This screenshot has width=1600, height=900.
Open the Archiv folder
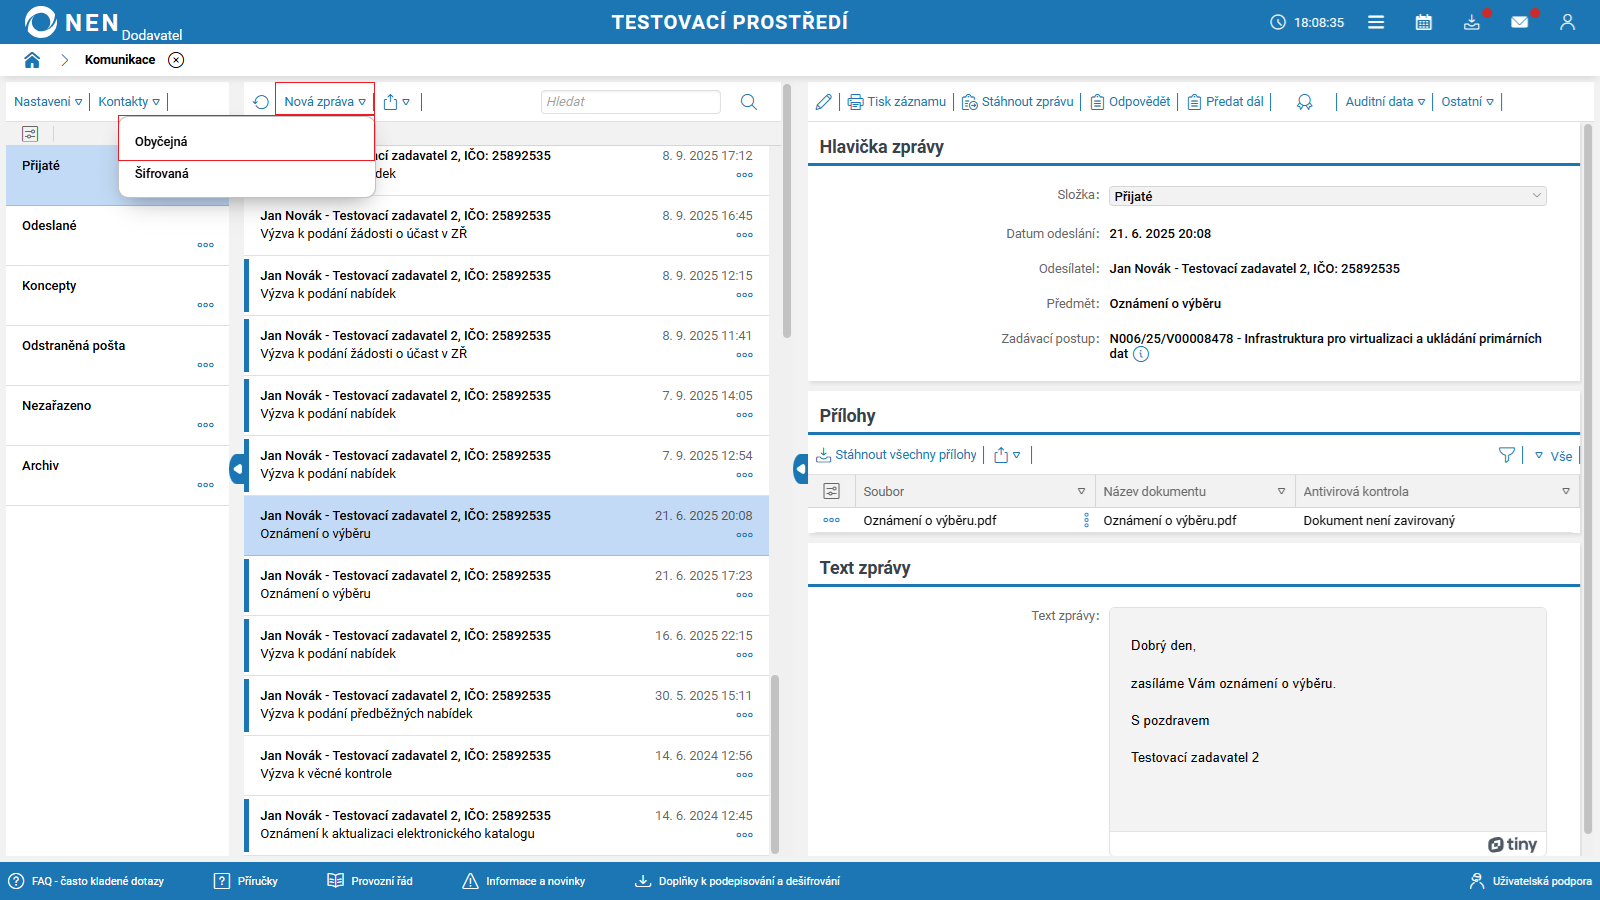tap(117, 476)
